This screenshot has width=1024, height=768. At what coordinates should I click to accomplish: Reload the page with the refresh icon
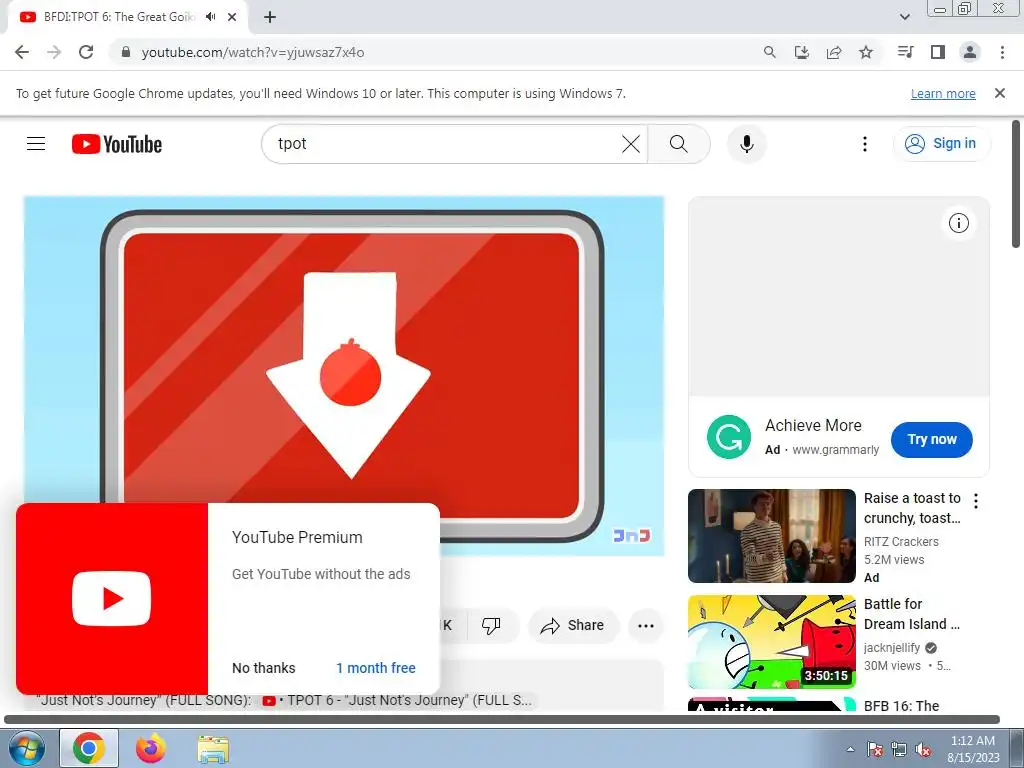(x=86, y=52)
